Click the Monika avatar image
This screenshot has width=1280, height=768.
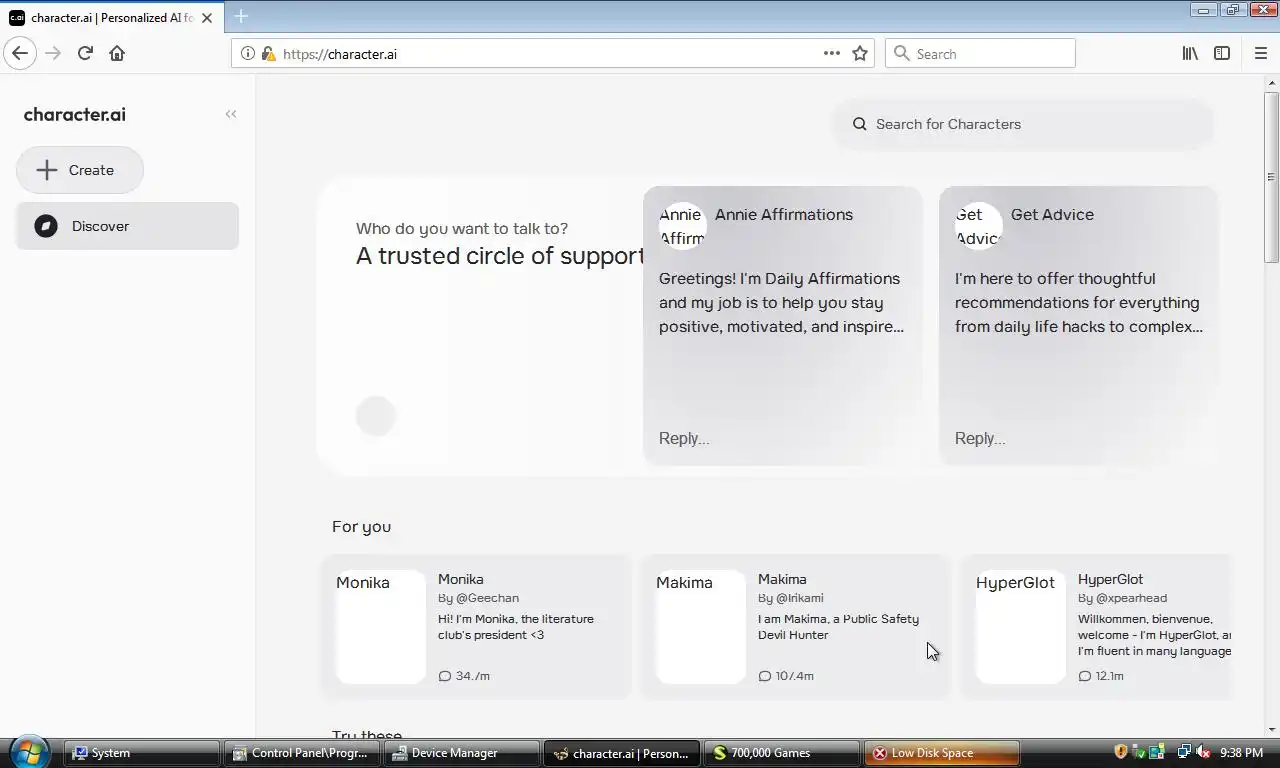[381, 627]
